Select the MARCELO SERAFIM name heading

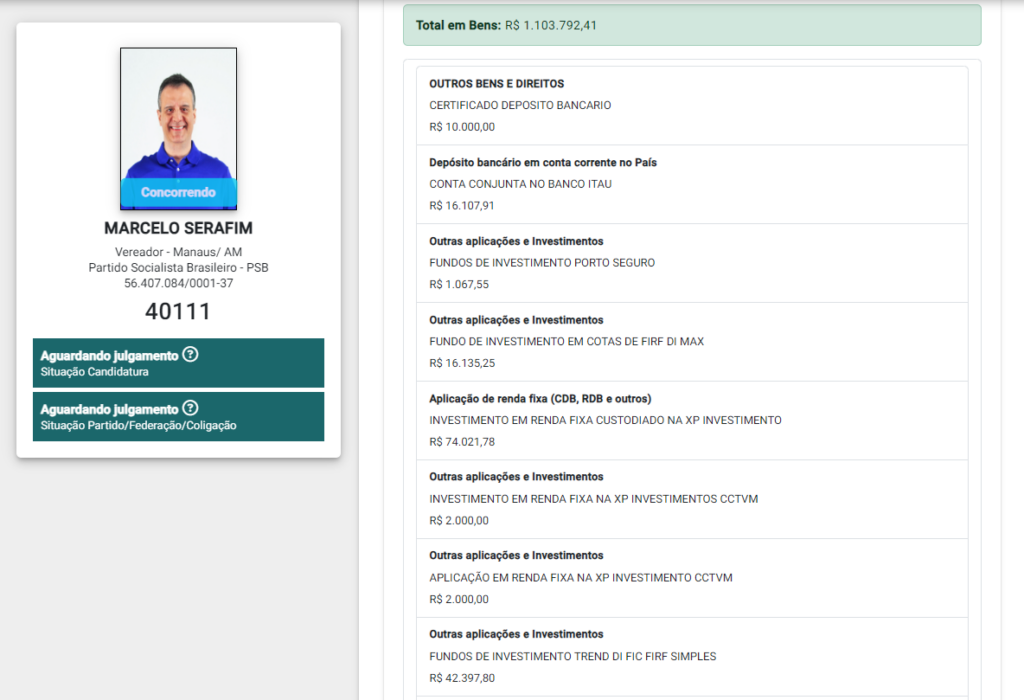click(x=178, y=229)
